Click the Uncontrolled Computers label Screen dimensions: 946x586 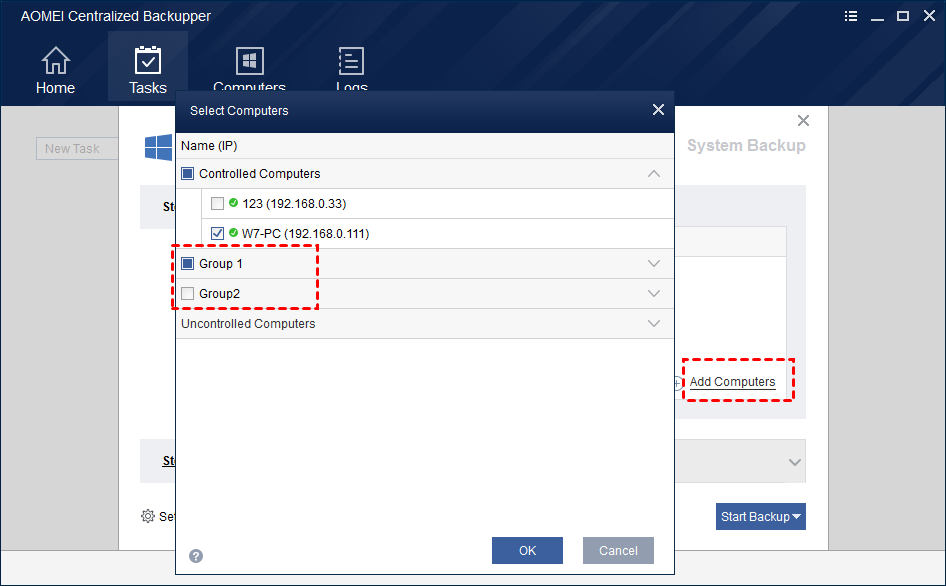point(248,323)
